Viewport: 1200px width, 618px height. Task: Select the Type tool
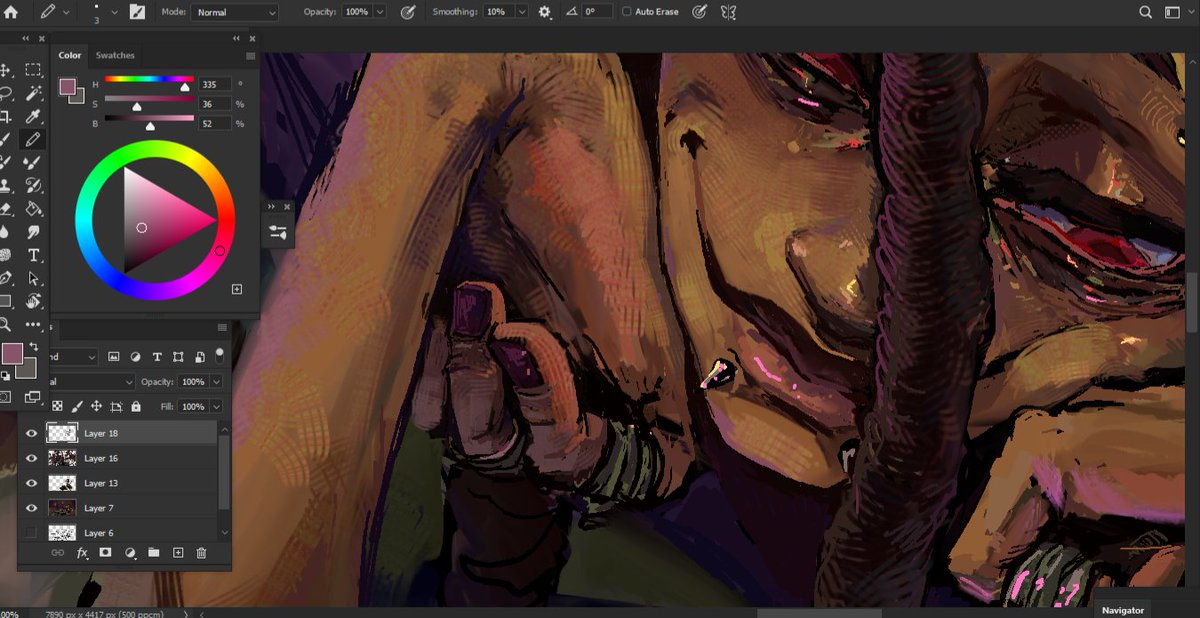[33, 256]
